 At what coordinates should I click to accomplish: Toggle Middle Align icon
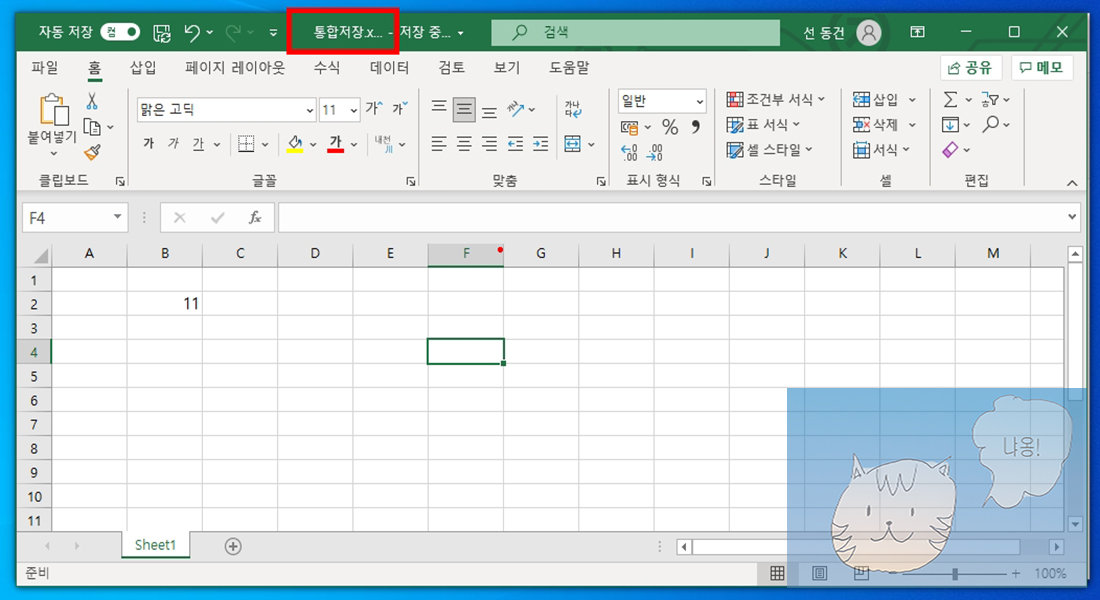464,109
